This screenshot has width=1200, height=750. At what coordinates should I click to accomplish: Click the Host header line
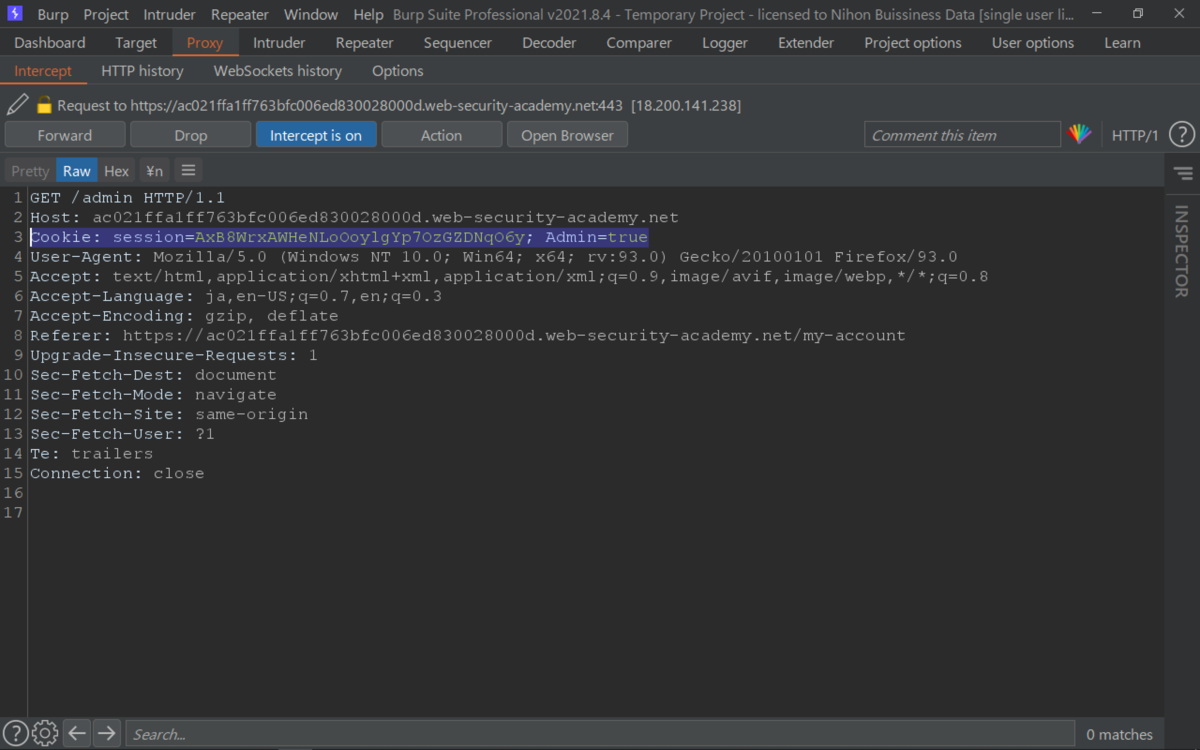[x=354, y=217]
